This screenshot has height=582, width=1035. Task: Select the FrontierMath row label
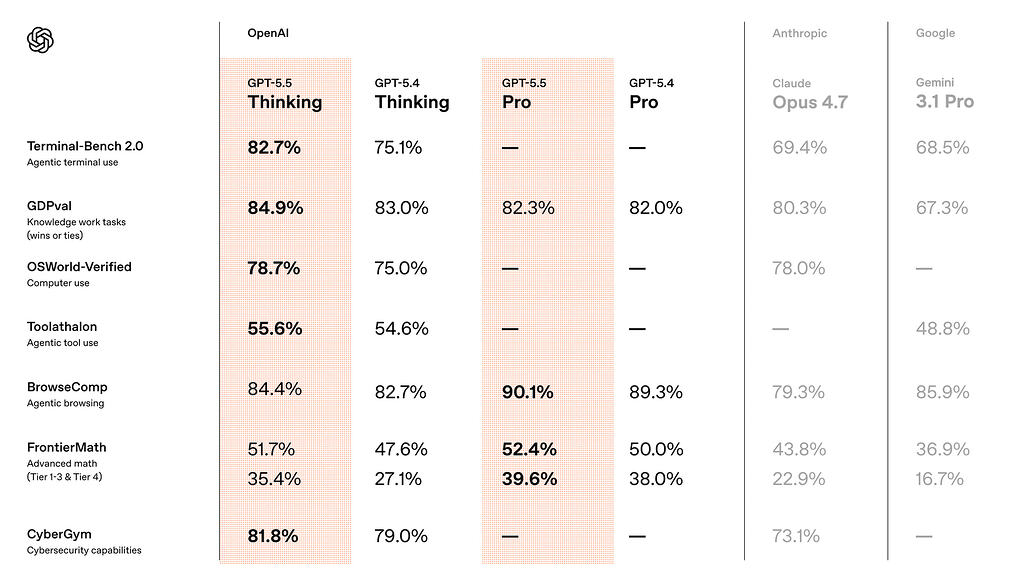(67, 461)
